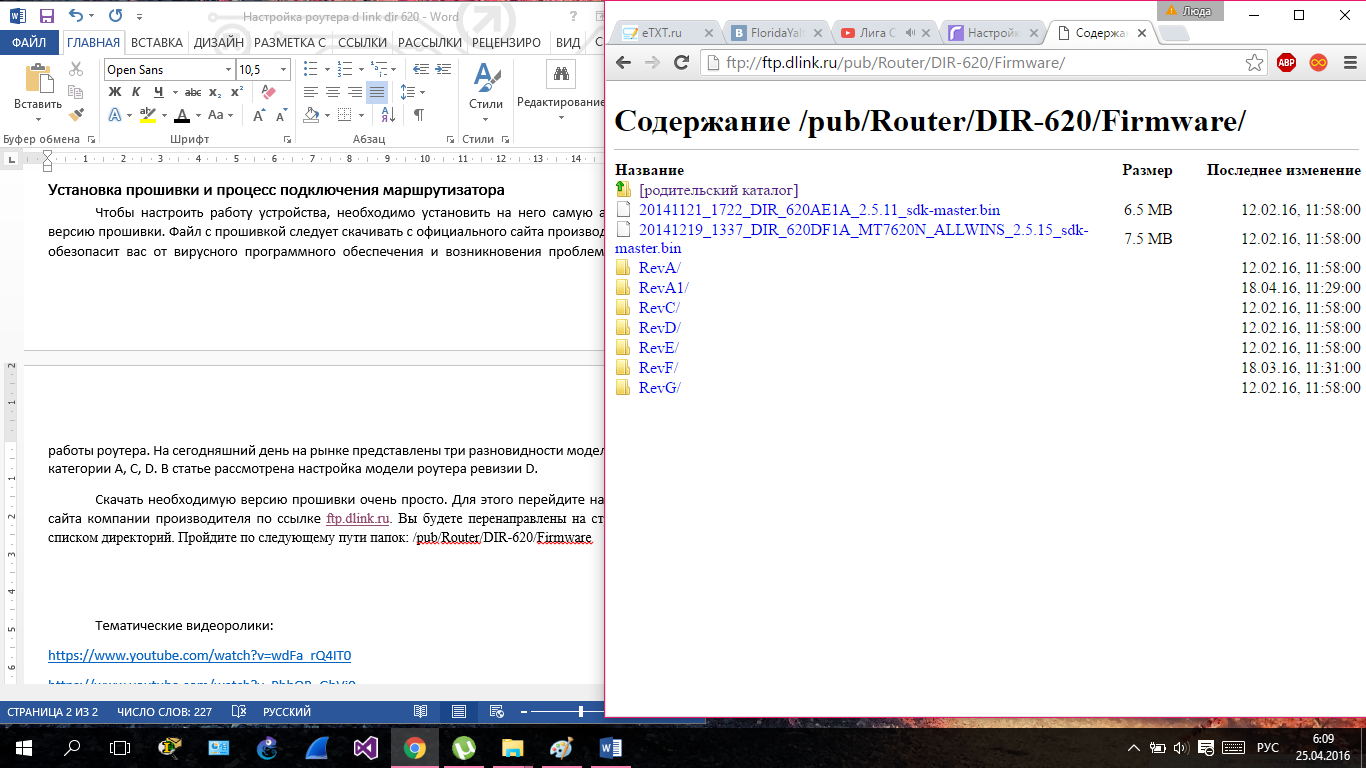Align the paragraph to the right

(354, 92)
